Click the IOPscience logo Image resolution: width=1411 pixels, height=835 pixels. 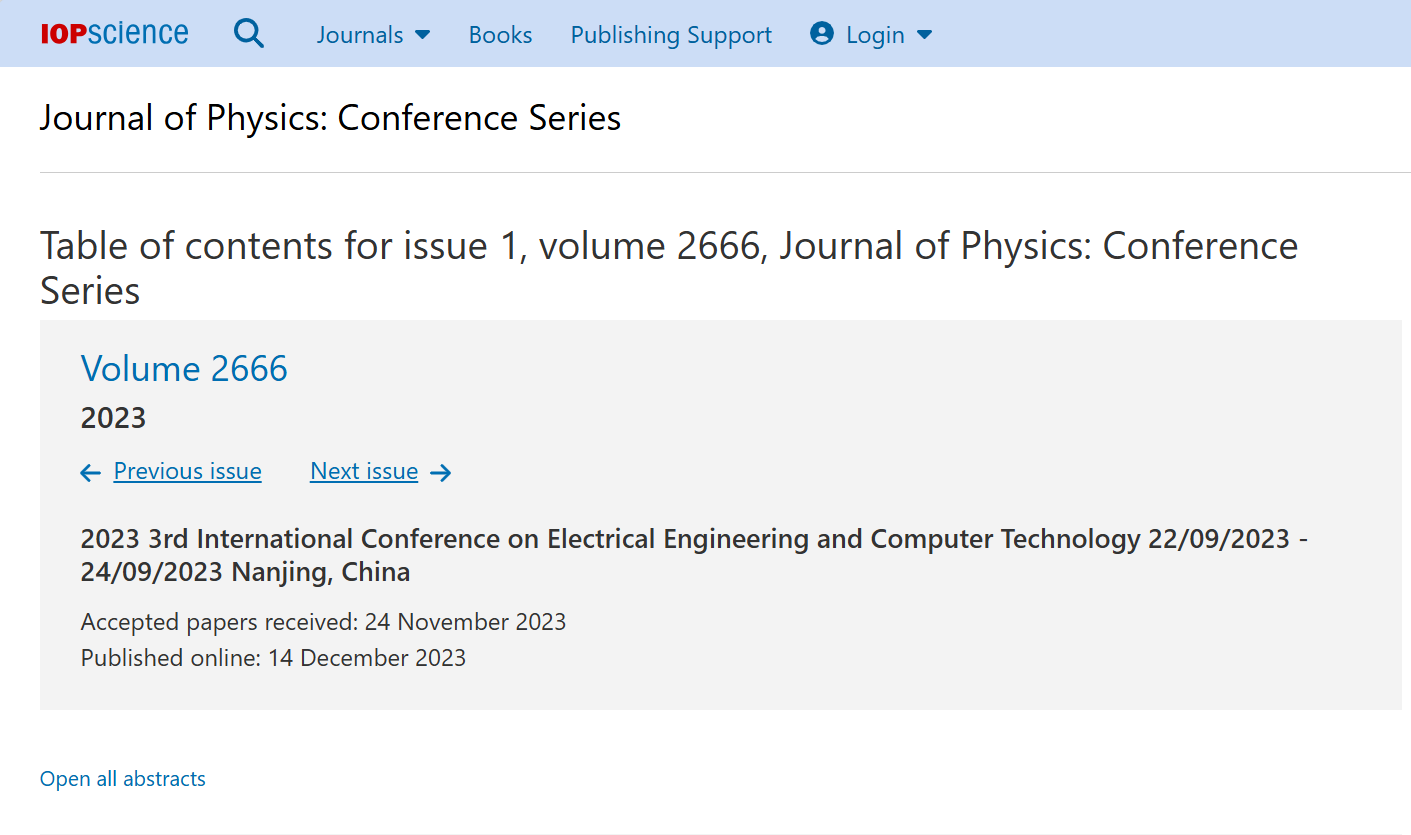coord(114,34)
